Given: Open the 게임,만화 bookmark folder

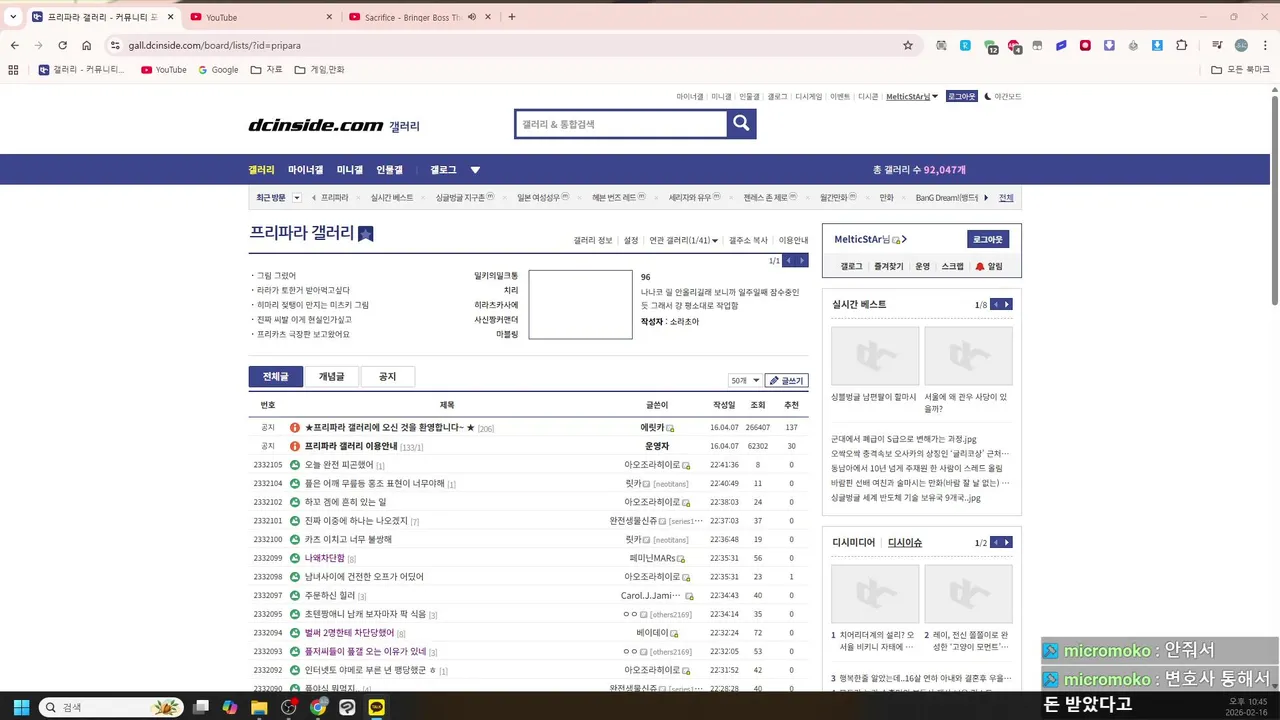Looking at the screenshot, I should 320,70.
